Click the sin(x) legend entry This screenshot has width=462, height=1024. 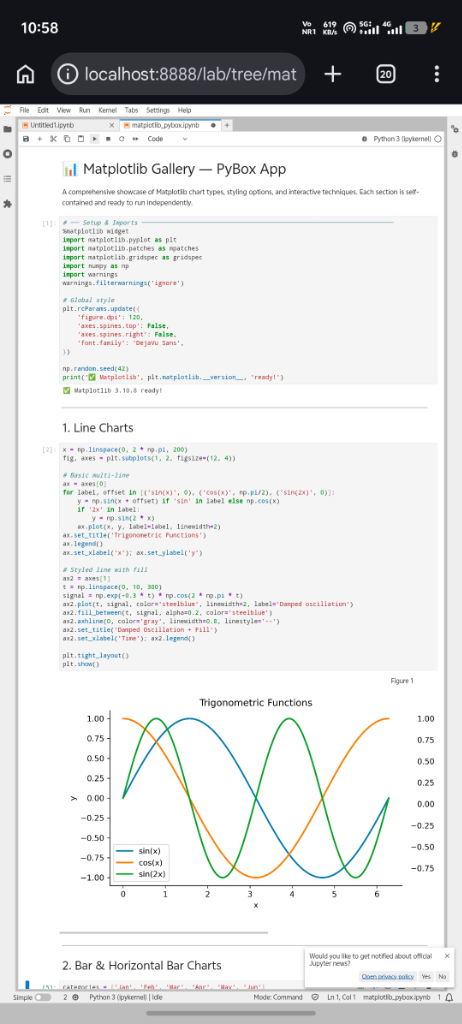[140, 850]
